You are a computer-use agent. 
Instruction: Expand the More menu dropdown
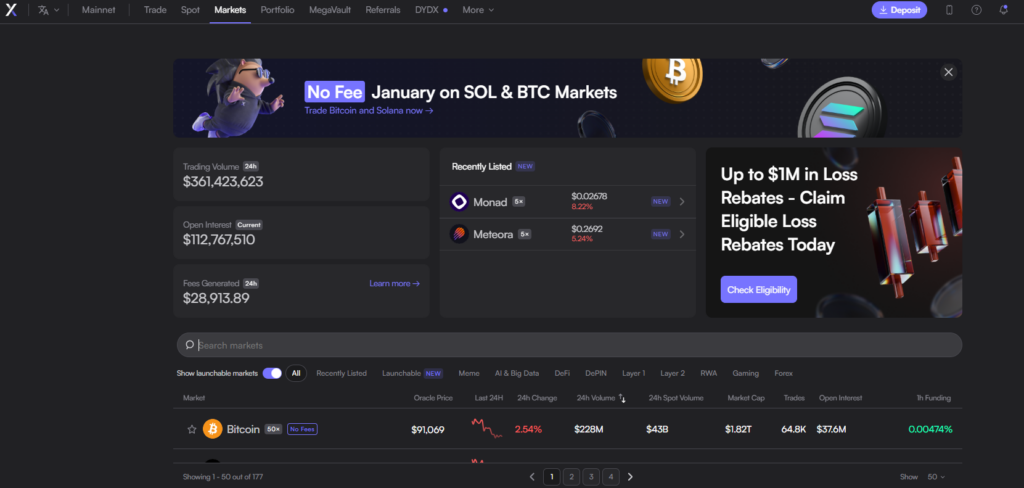pyautogui.click(x=477, y=10)
